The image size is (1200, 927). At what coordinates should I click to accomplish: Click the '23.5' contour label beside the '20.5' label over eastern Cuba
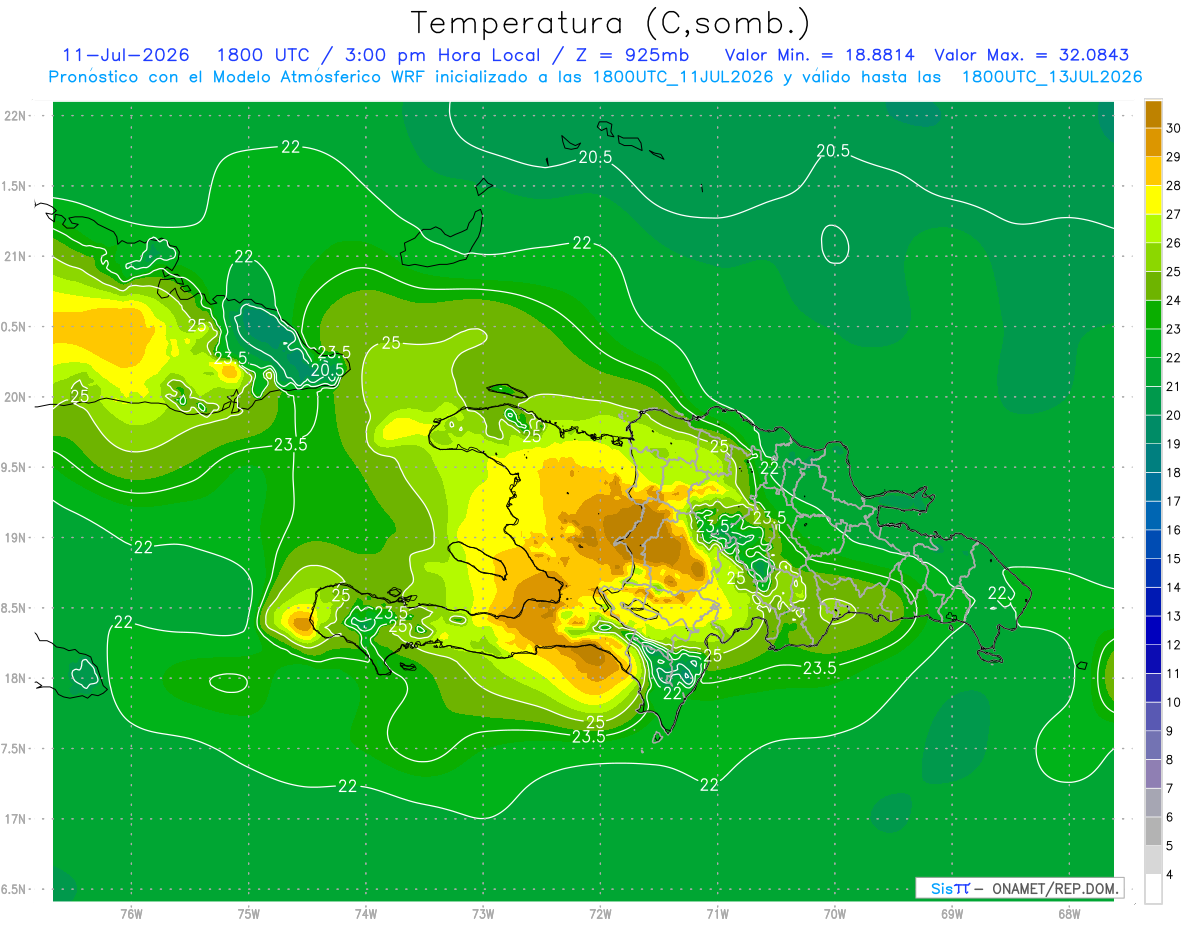[x=334, y=352]
